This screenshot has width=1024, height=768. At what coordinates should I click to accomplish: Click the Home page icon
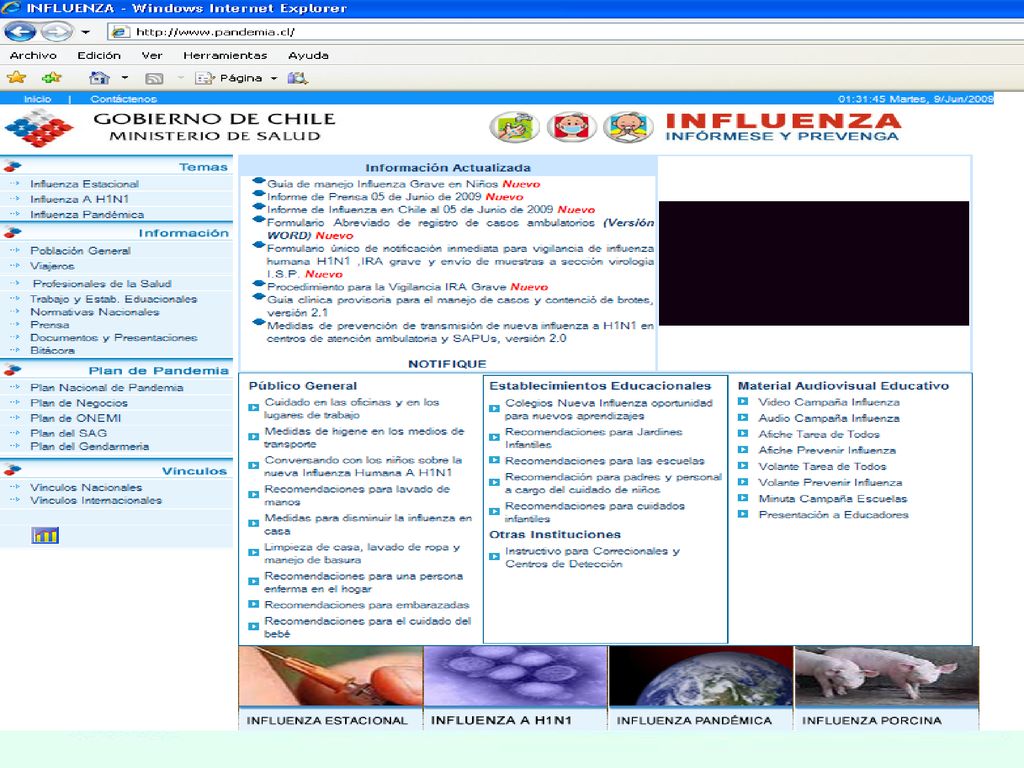point(99,78)
